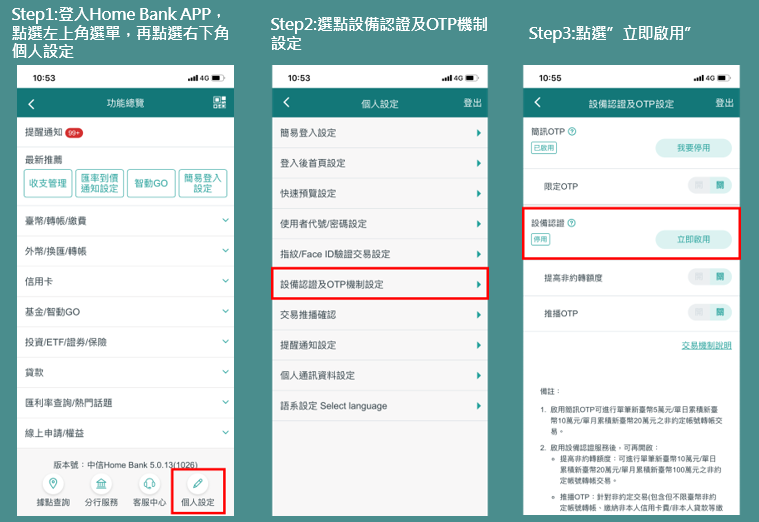The image size is (759, 522).
Task: Expand 臺幣/轉帳/繳費 section
Action: [x=125, y=221]
